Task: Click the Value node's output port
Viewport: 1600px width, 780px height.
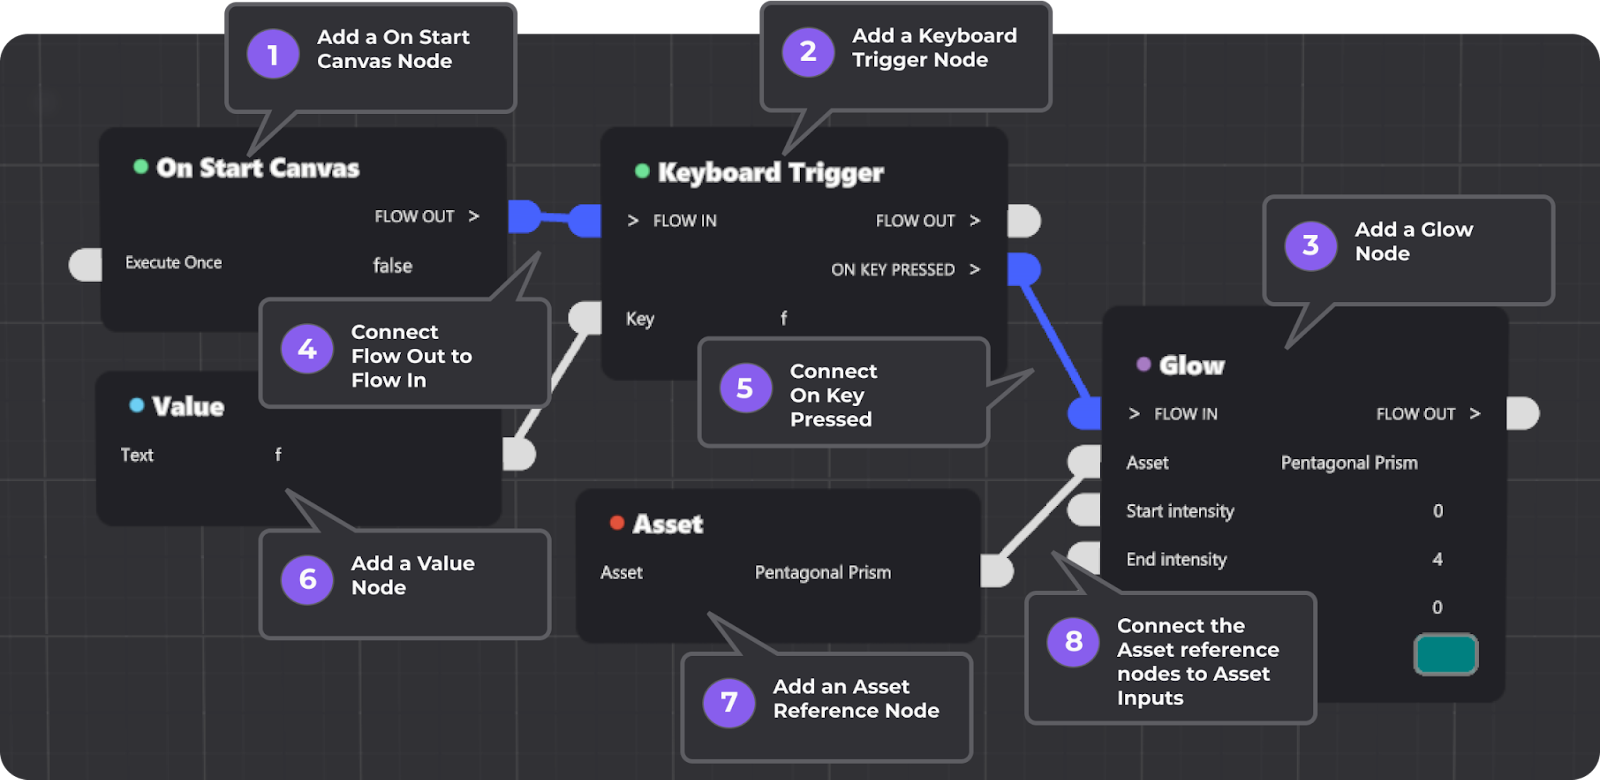Action: [519, 454]
